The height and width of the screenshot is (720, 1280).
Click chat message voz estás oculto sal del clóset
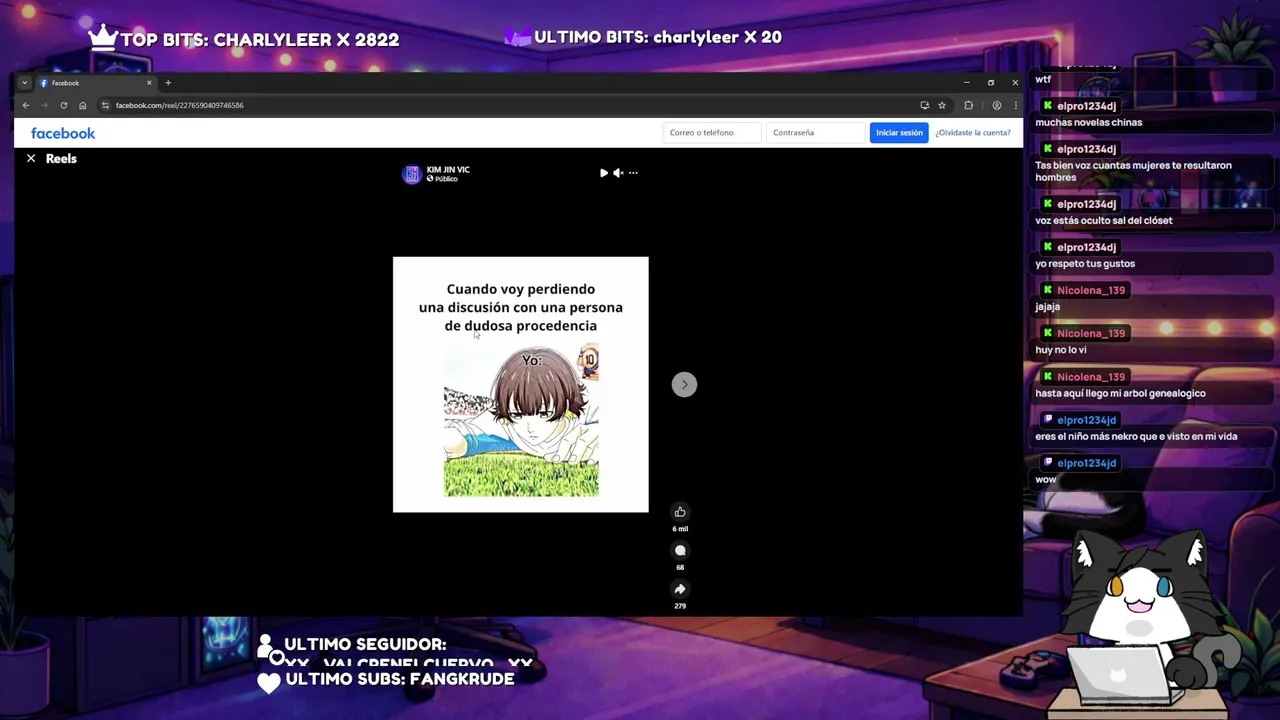coord(1104,221)
